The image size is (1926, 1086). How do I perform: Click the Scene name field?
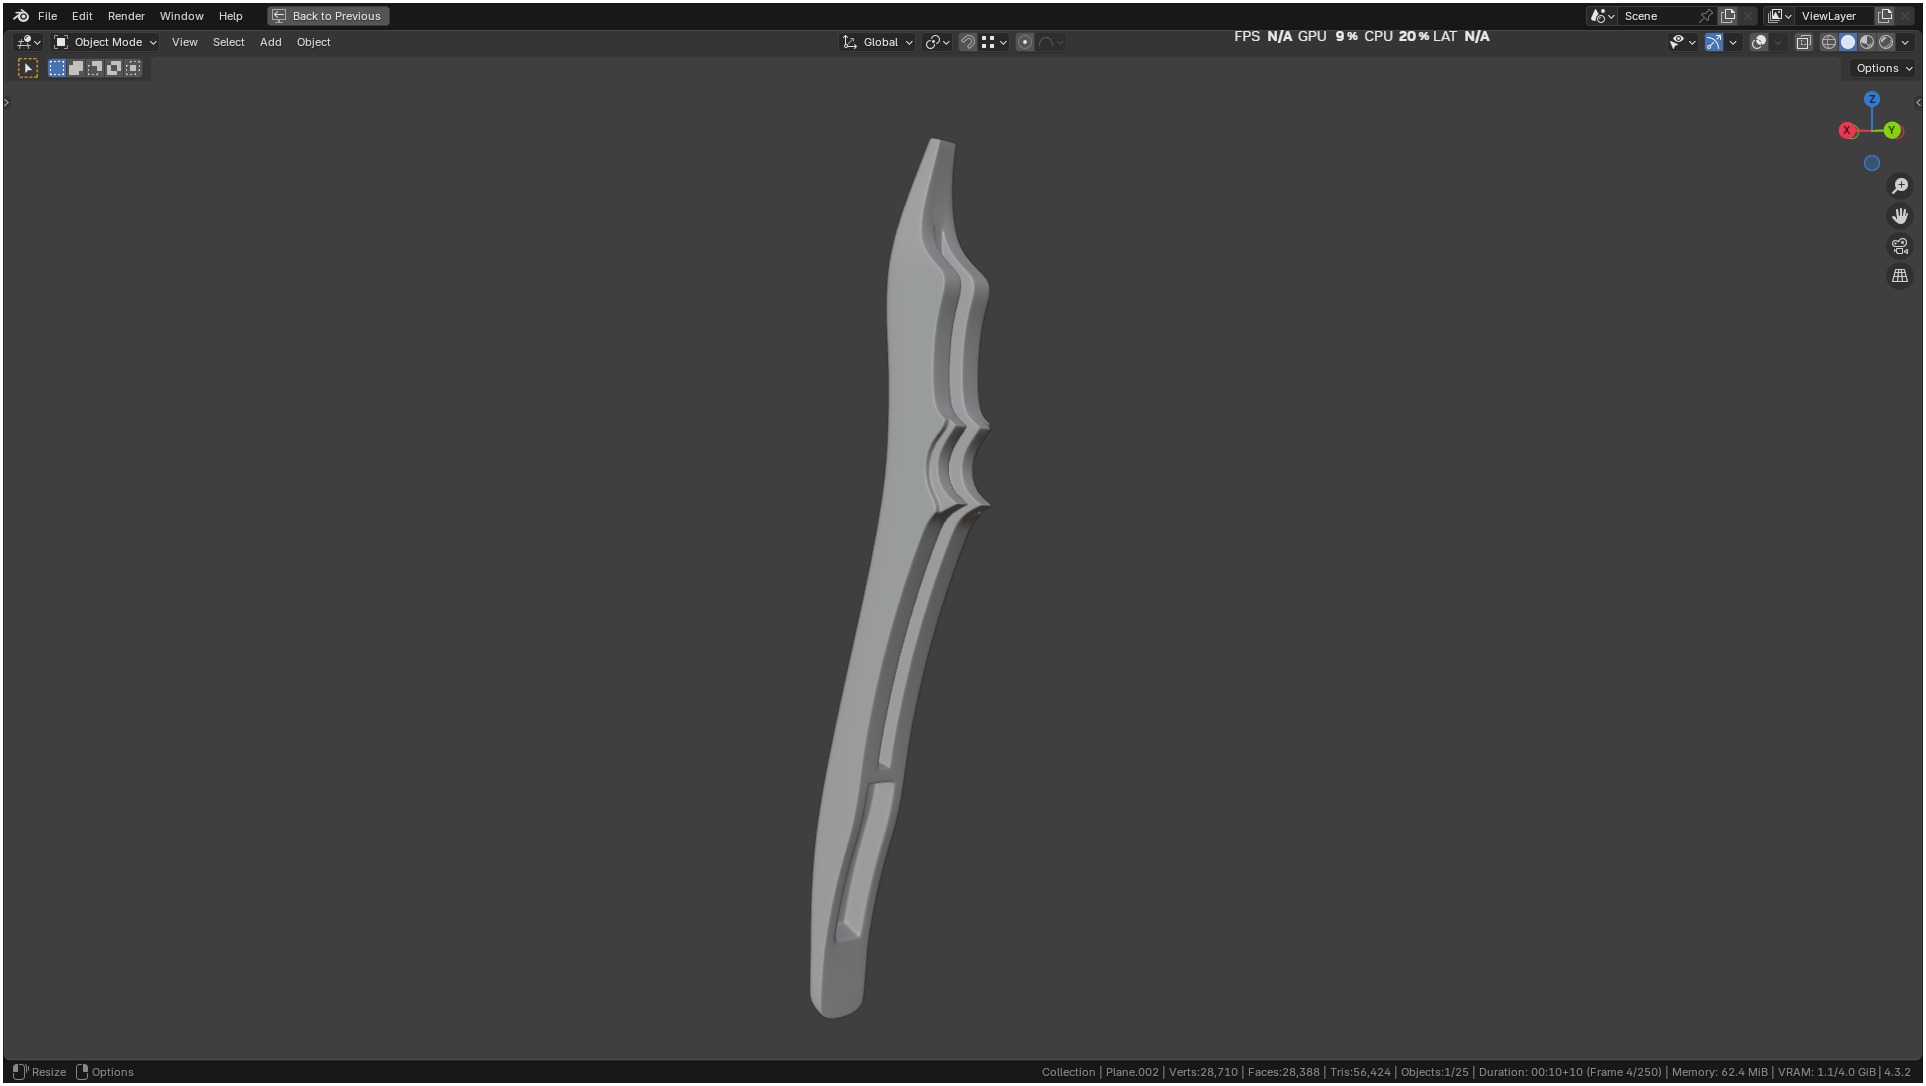point(1659,16)
